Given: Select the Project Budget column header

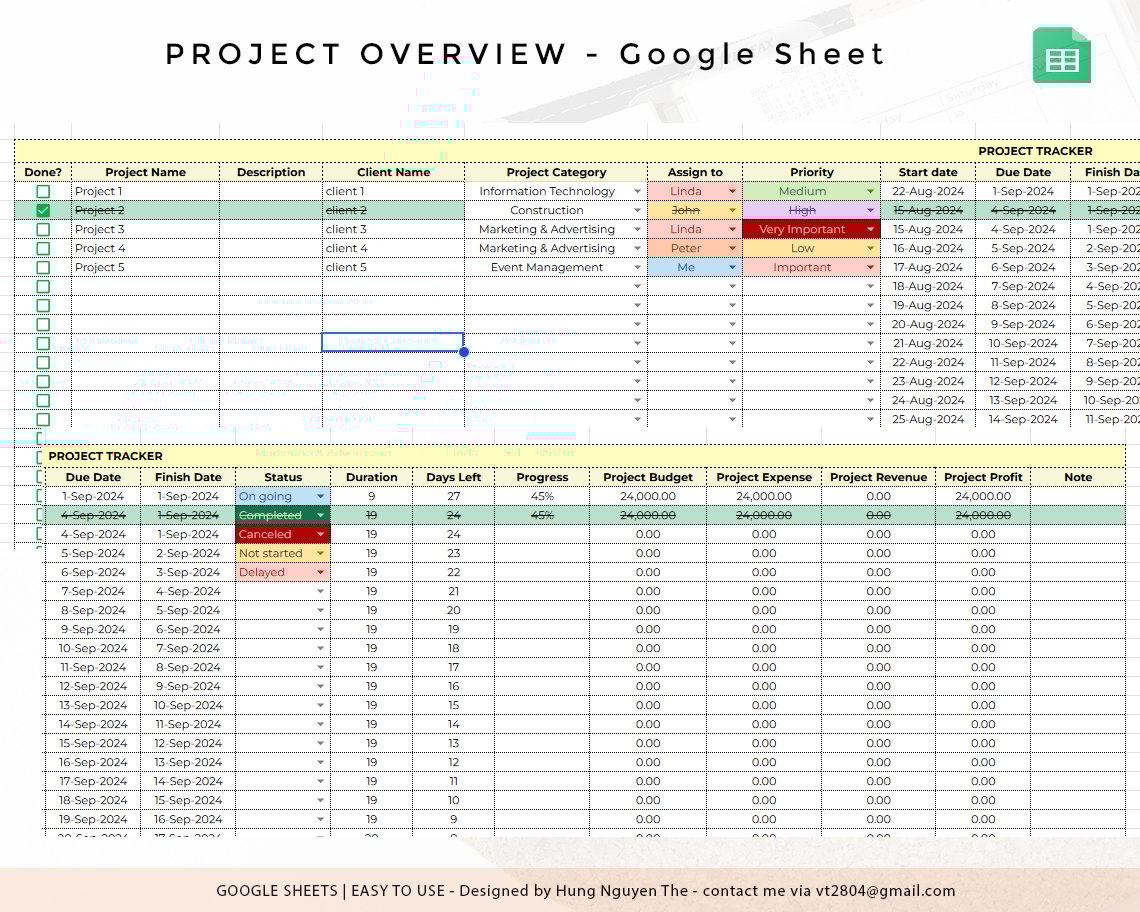Looking at the screenshot, I should [x=648, y=477].
